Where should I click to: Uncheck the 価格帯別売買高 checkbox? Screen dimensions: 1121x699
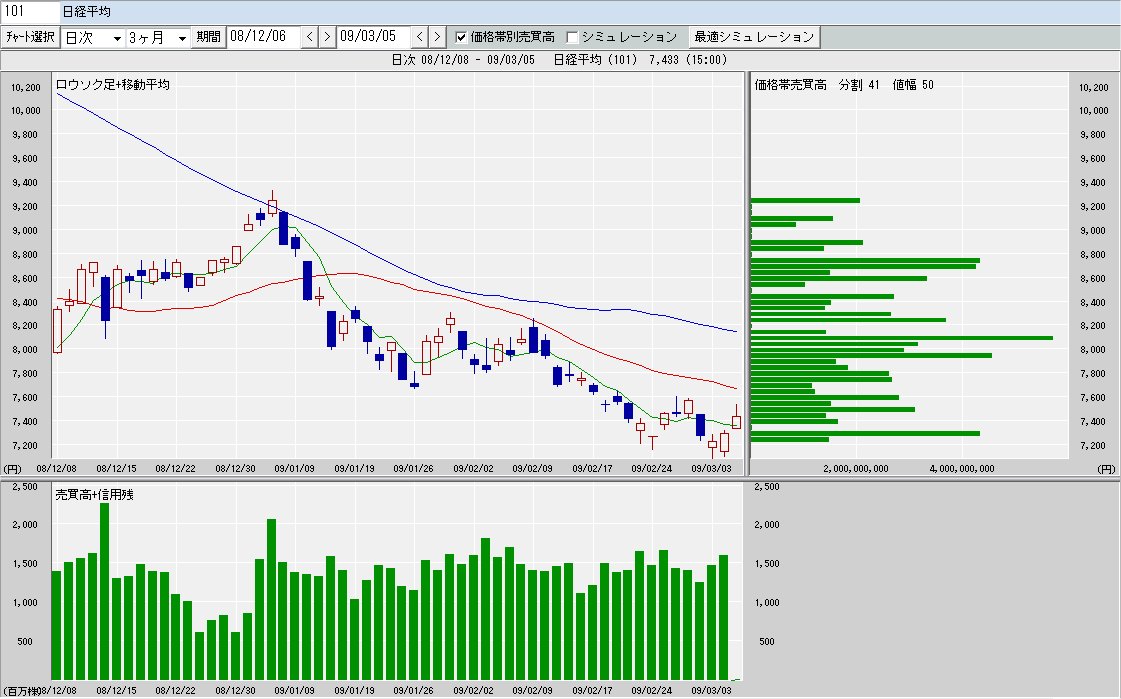tap(461, 37)
